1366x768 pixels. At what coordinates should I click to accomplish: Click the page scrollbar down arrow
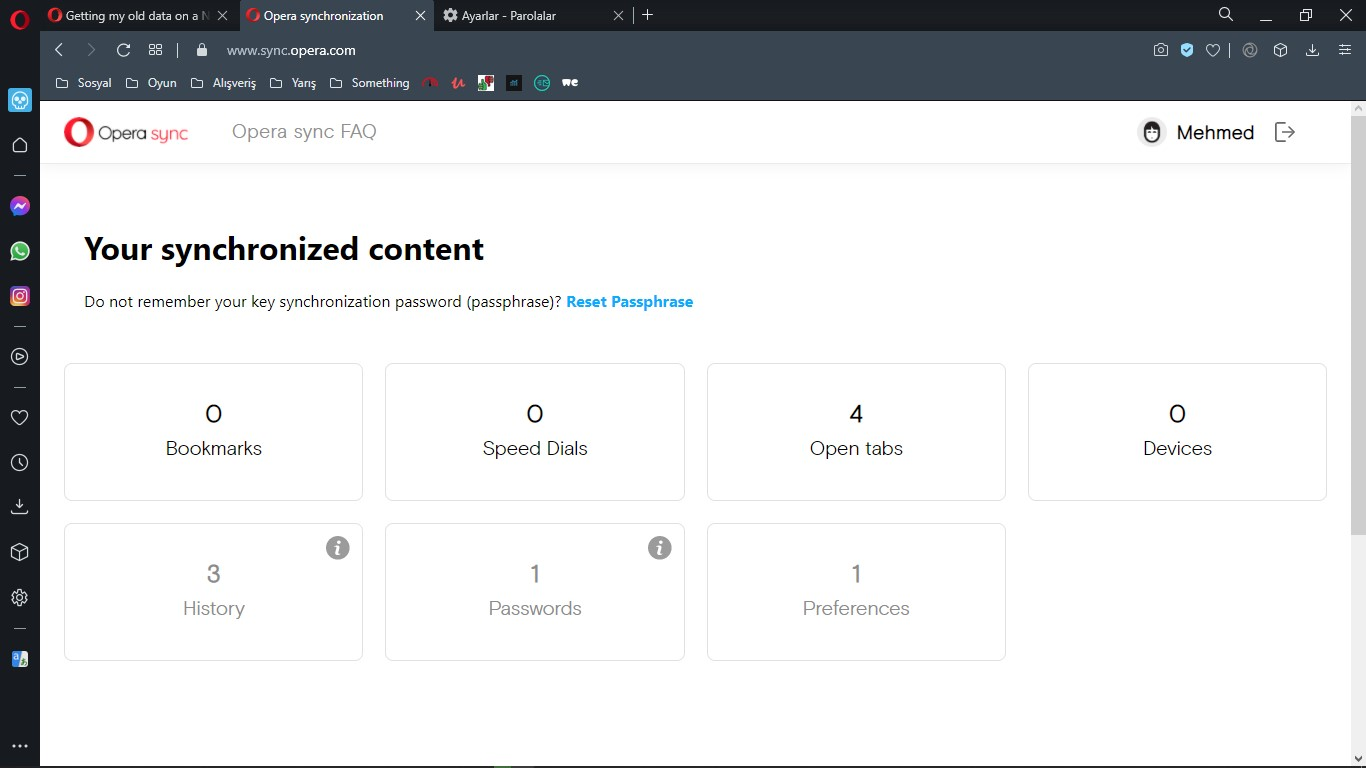(x=1358, y=758)
